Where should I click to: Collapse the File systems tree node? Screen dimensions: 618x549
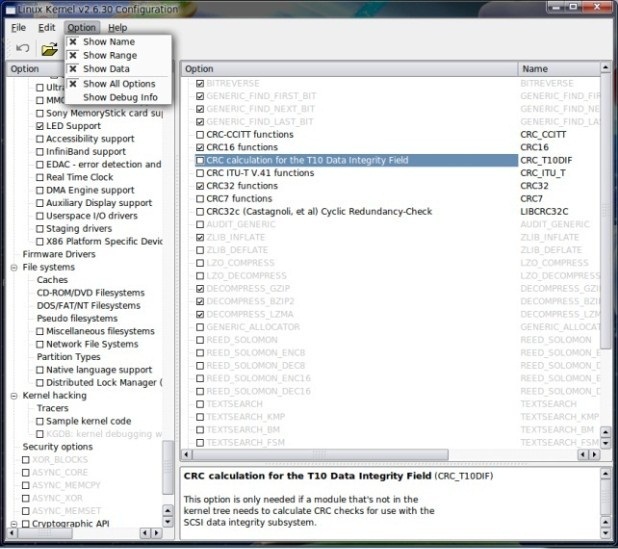point(14,268)
